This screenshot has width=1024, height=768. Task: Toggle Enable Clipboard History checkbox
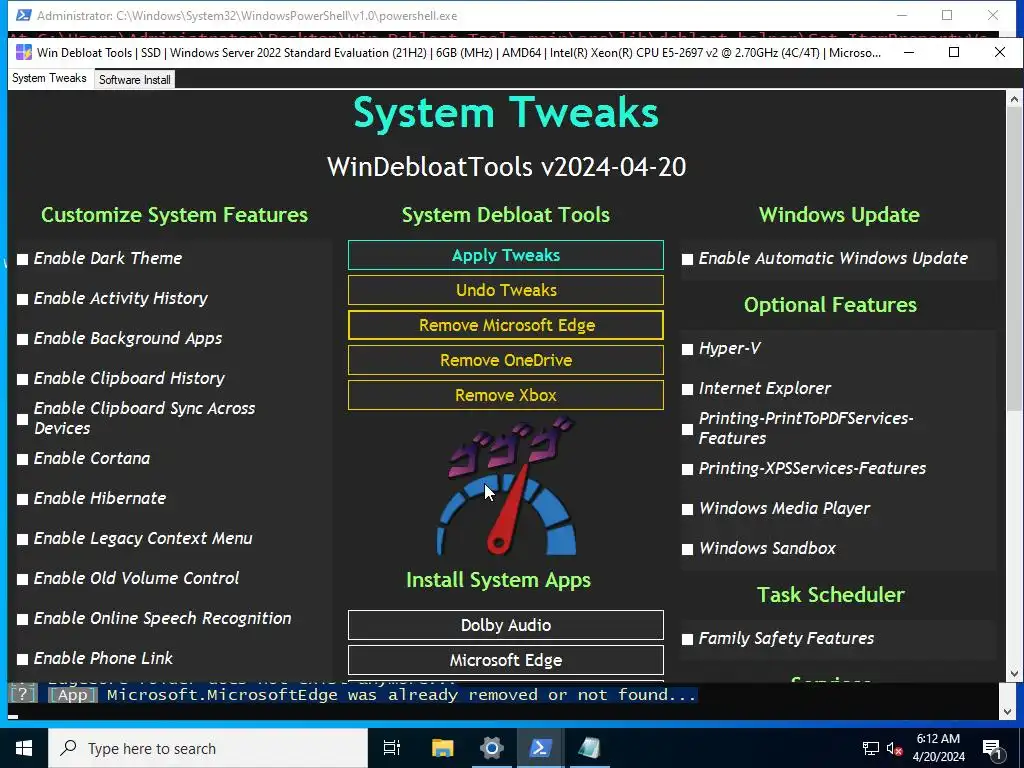pyautogui.click(x=22, y=379)
